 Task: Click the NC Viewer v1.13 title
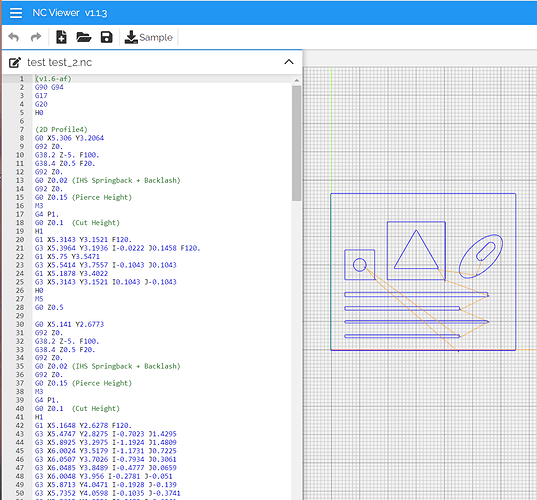pos(70,13)
